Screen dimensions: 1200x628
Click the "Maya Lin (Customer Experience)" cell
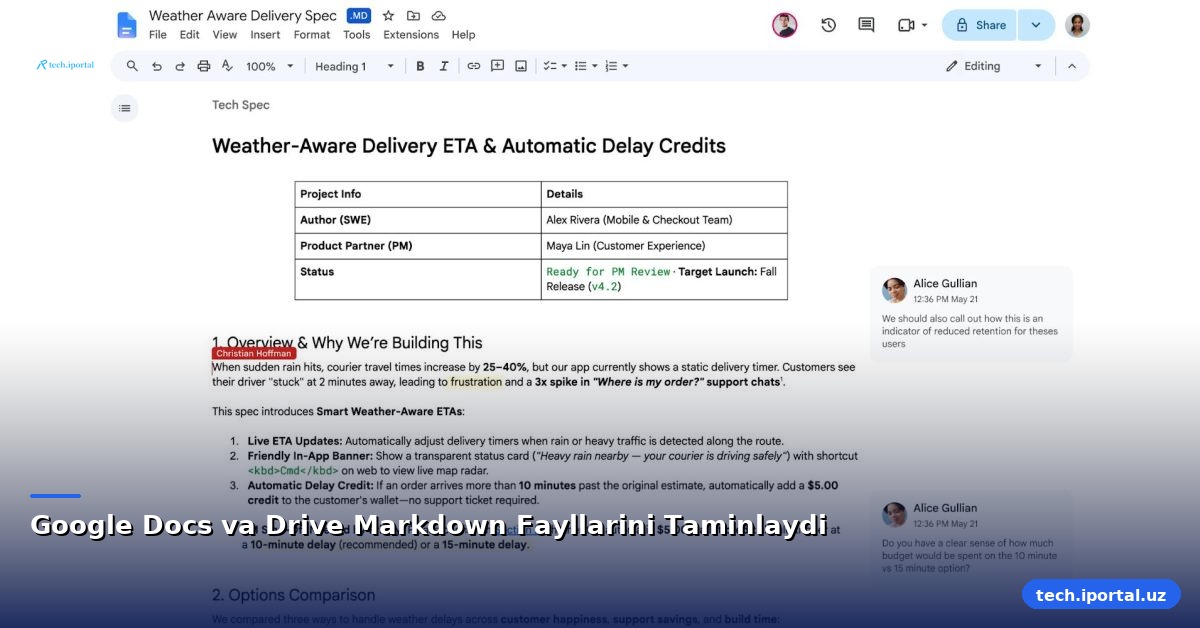664,246
